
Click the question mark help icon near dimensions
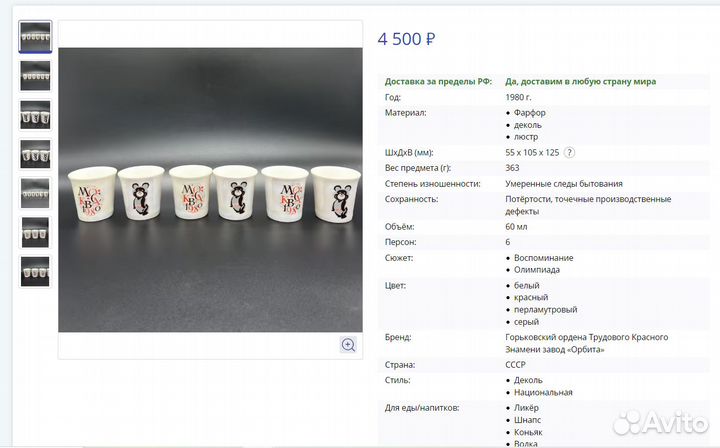569,153
